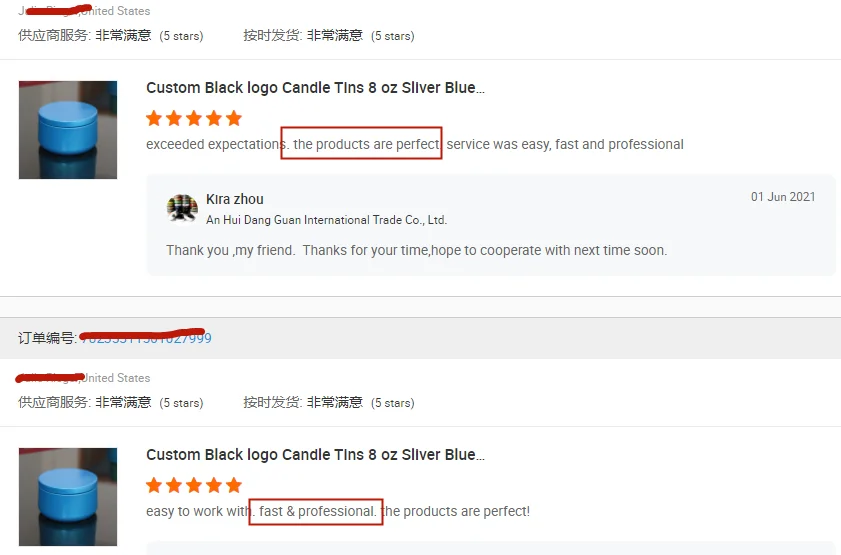Click the boxed "fast & professional" text

click(317, 511)
